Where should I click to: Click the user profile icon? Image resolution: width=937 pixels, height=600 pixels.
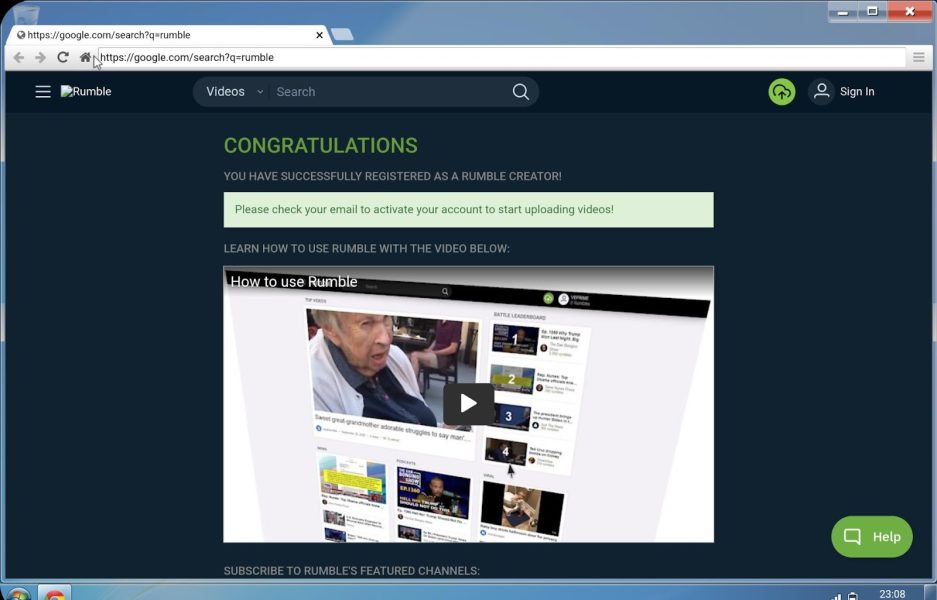[822, 91]
